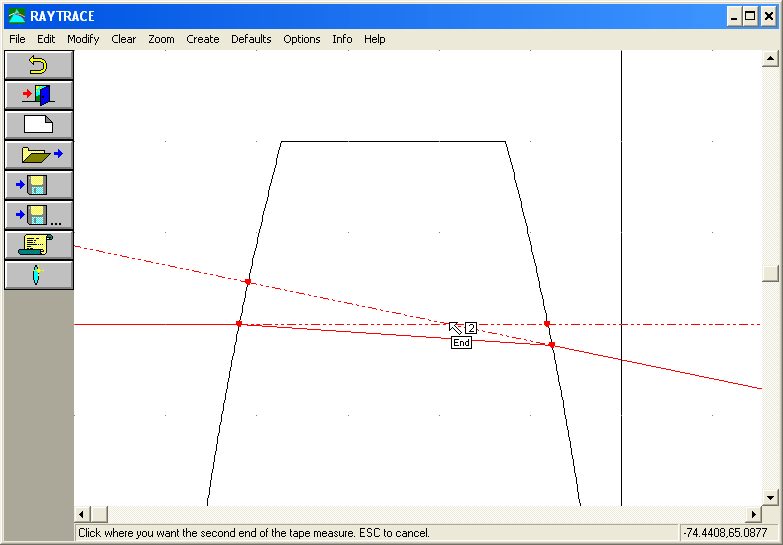This screenshot has width=783, height=545.
Task: Click the horizontal scrollbar right arrow
Action: [x=754, y=514]
